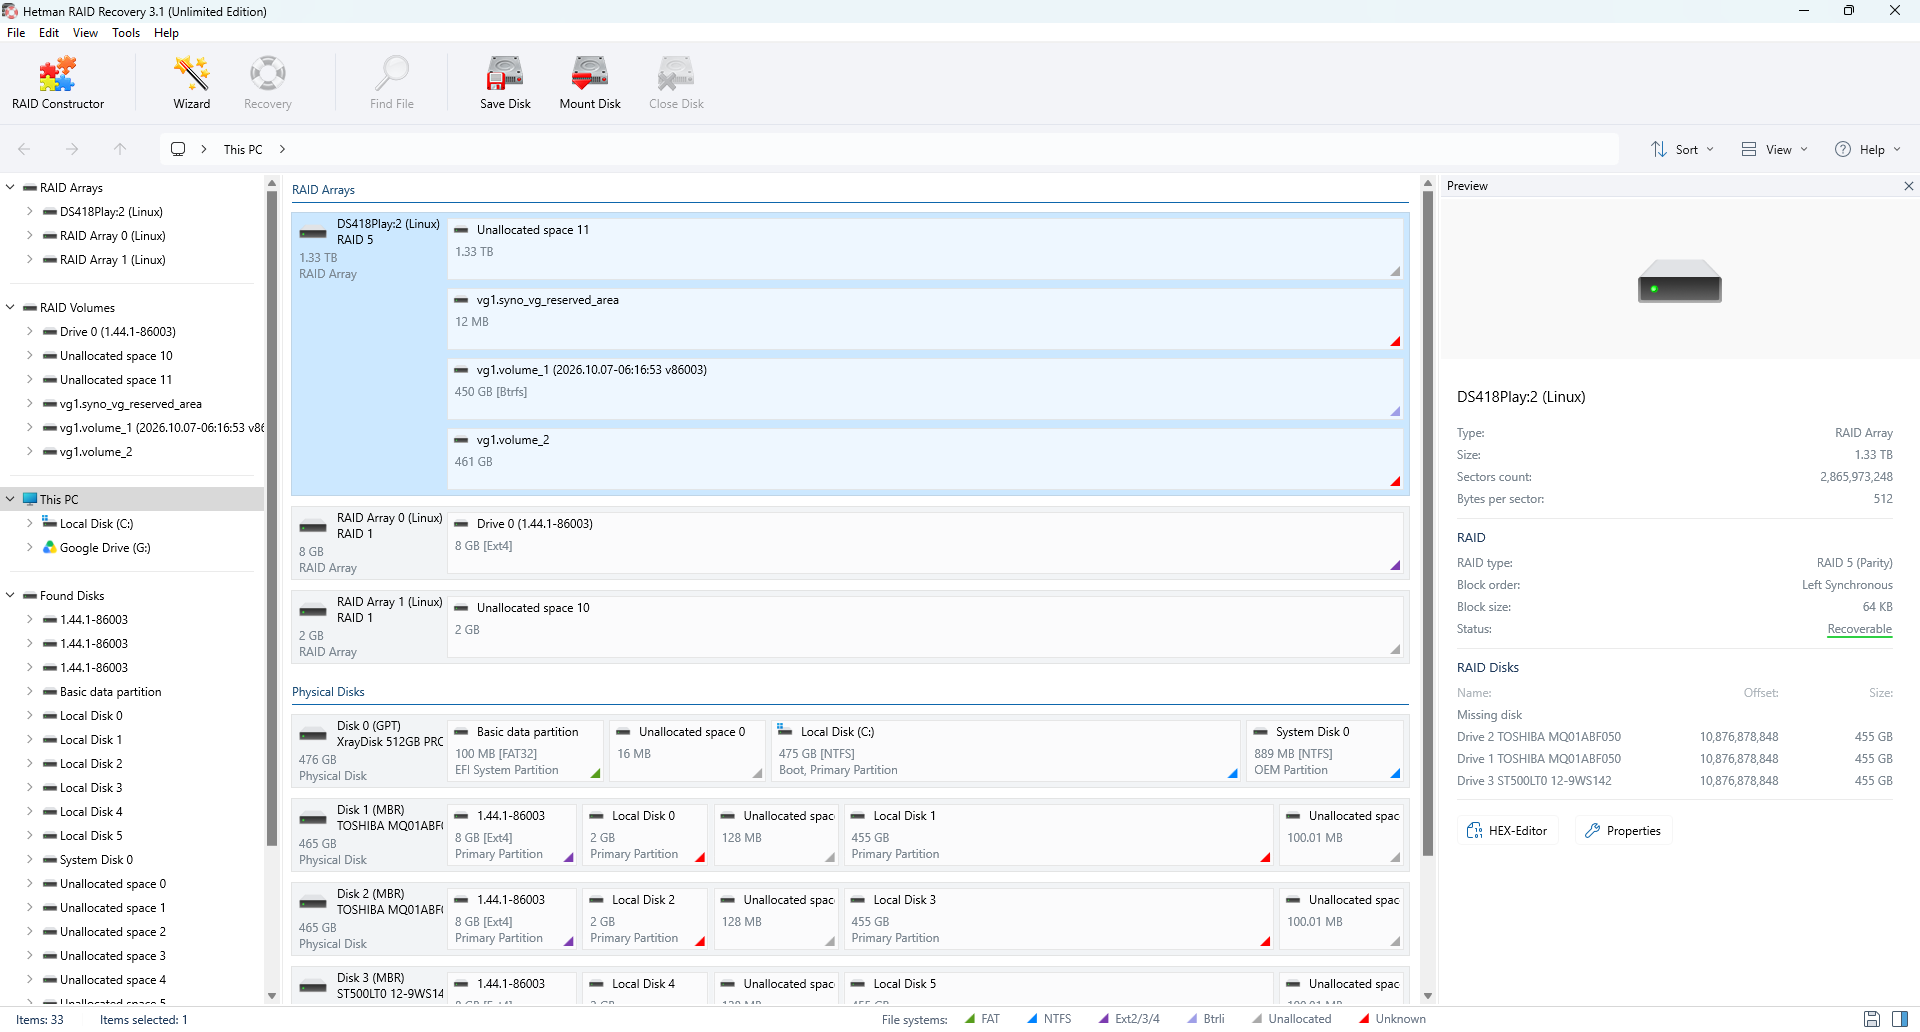Collapse the RAID Volumes tree node
The height and width of the screenshot is (1032, 1920).
[11, 307]
